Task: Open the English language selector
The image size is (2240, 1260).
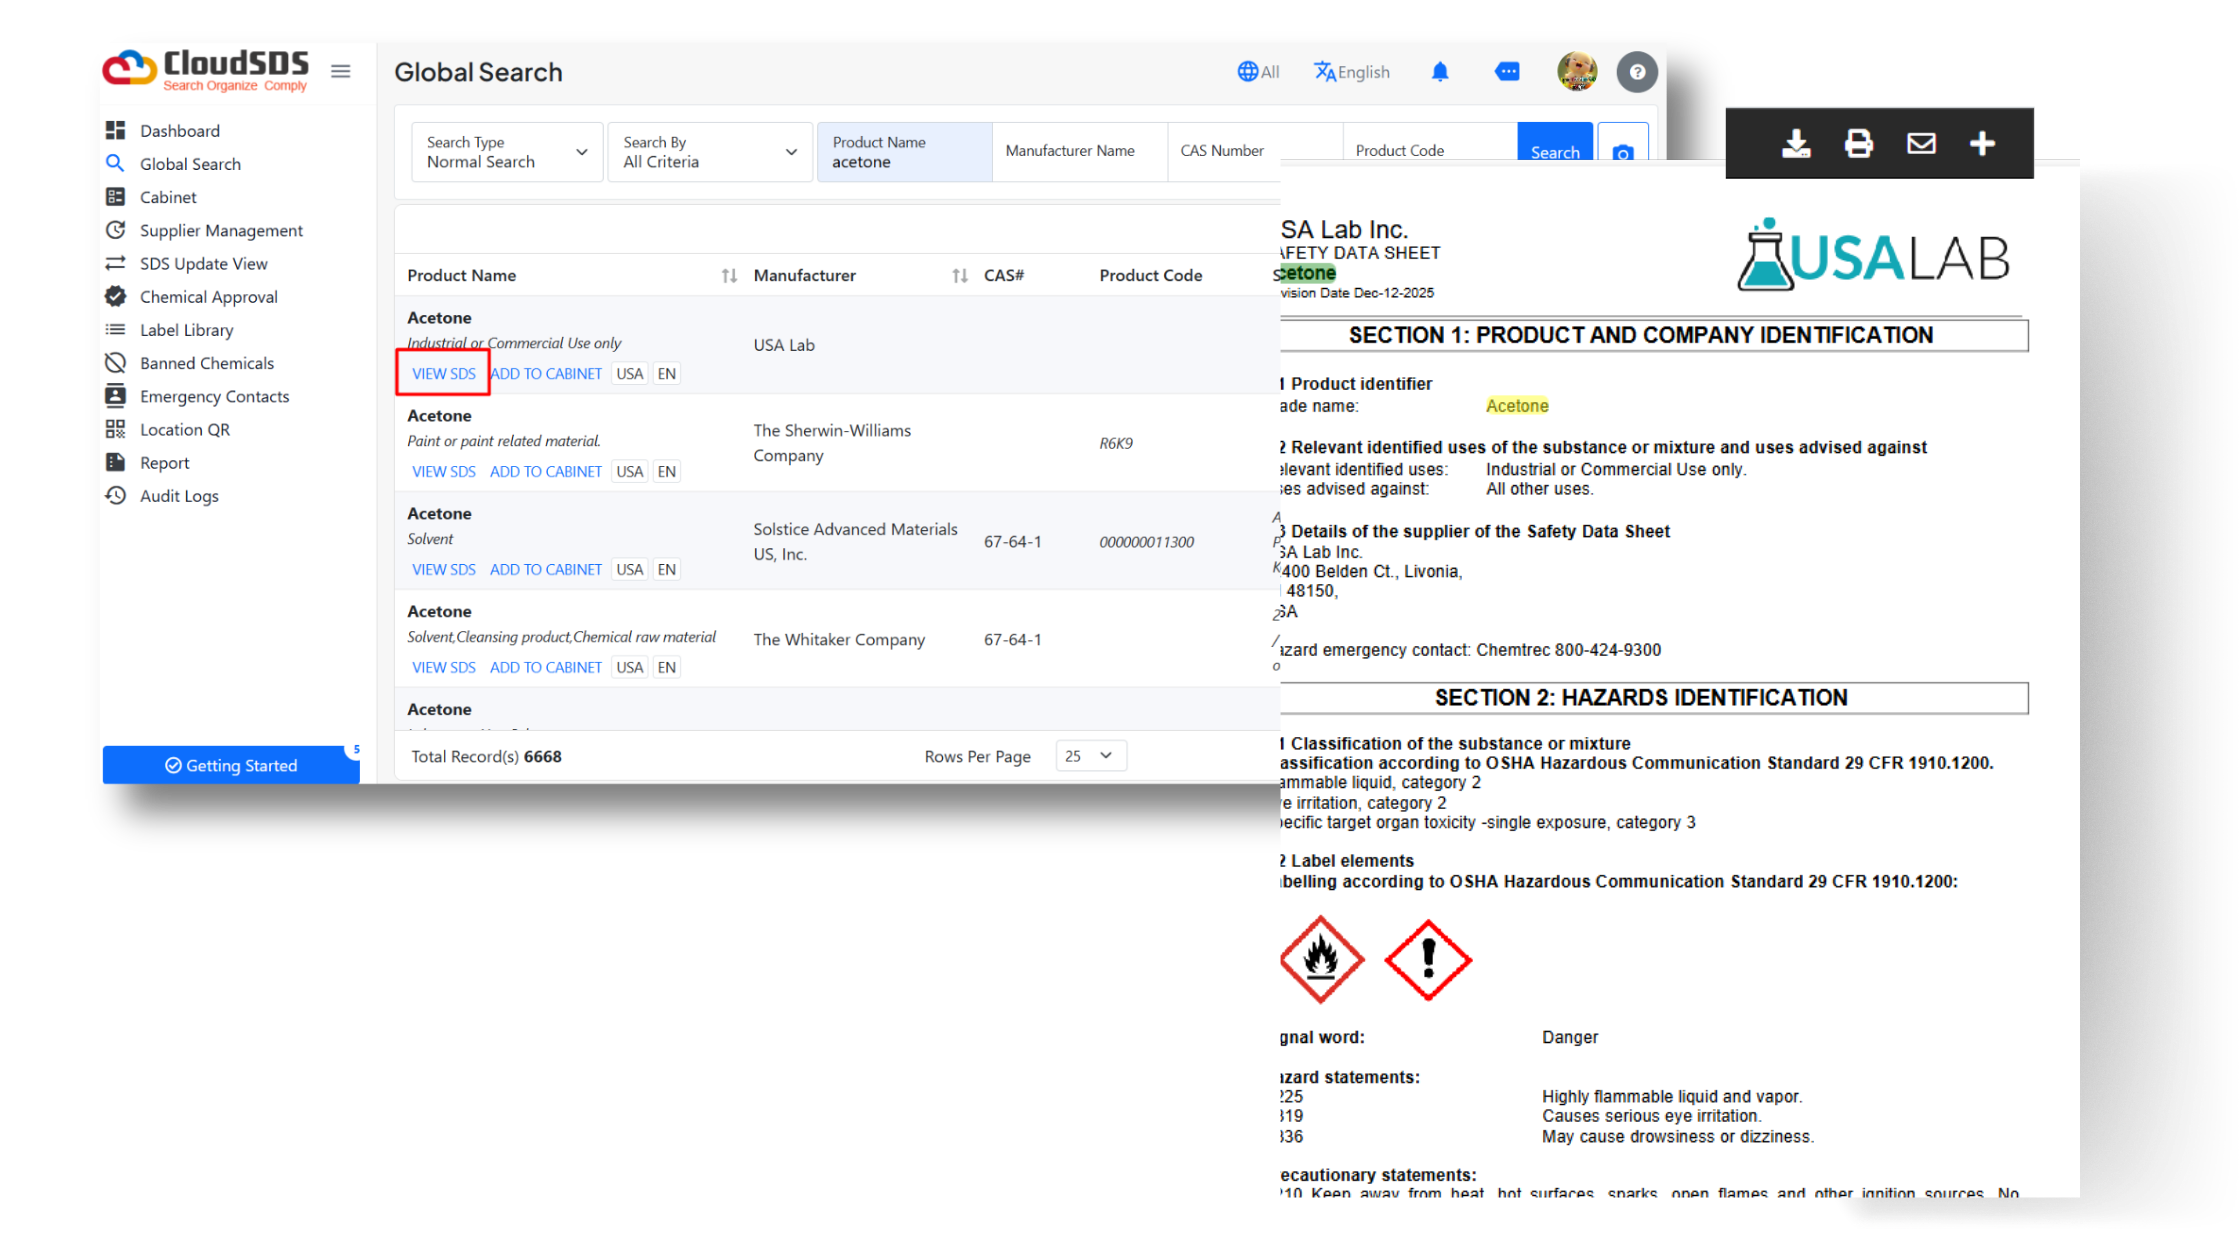Action: click(x=1352, y=72)
